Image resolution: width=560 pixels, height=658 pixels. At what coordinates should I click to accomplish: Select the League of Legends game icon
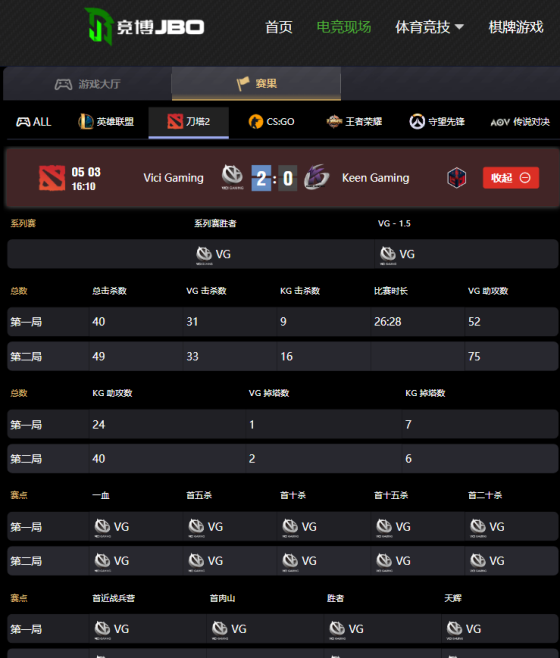point(86,122)
